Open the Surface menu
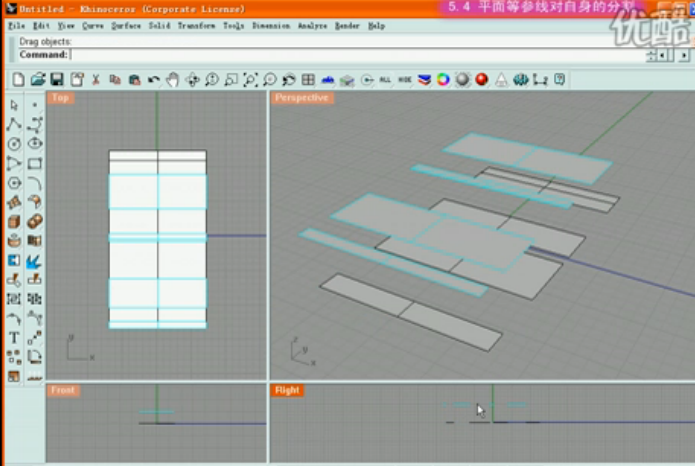 pyautogui.click(x=126, y=26)
